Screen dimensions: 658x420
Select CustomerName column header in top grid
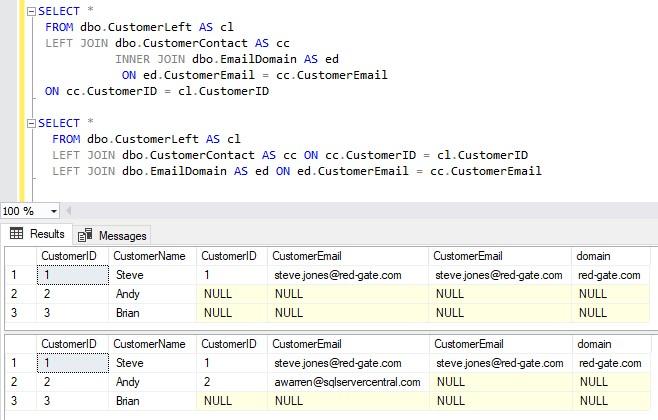(151, 257)
